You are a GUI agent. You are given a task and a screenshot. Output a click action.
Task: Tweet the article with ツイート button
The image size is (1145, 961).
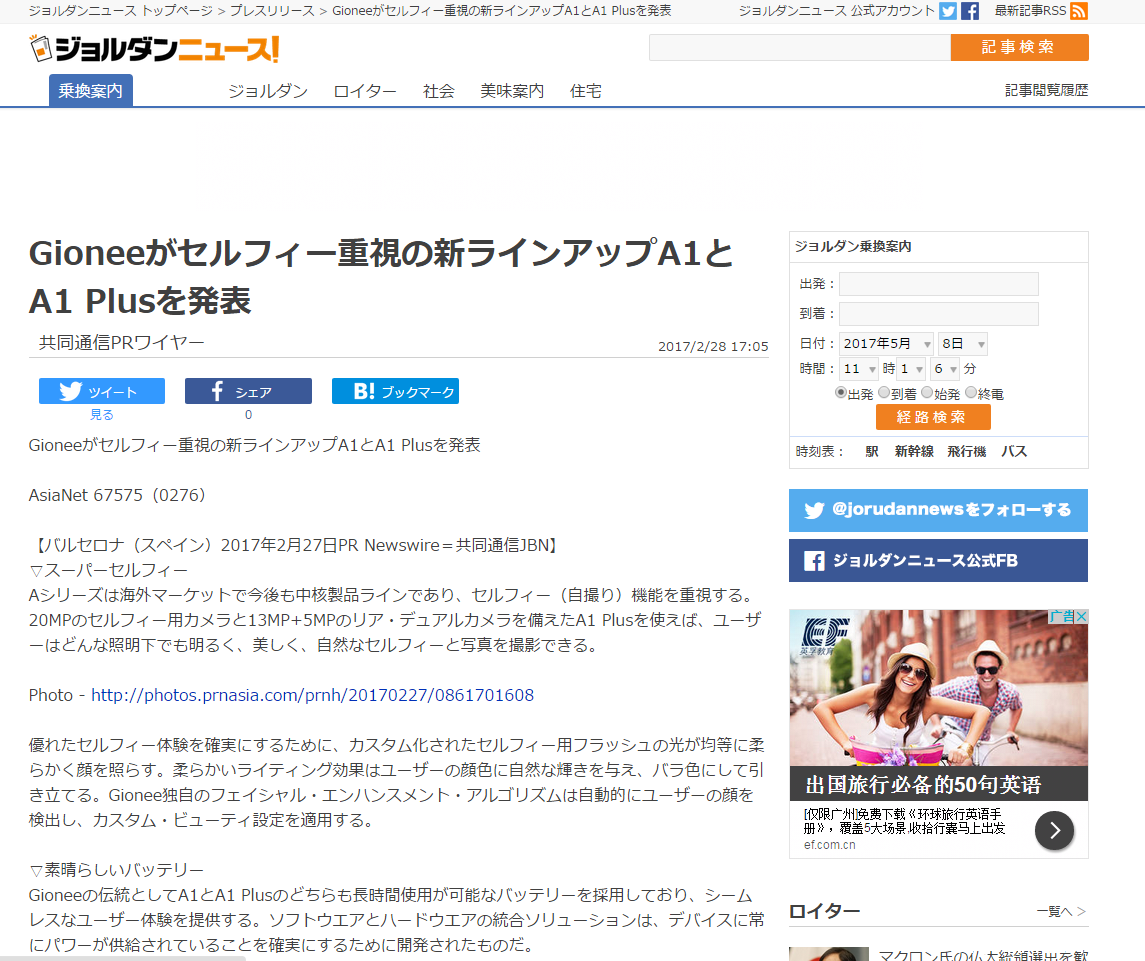point(102,391)
